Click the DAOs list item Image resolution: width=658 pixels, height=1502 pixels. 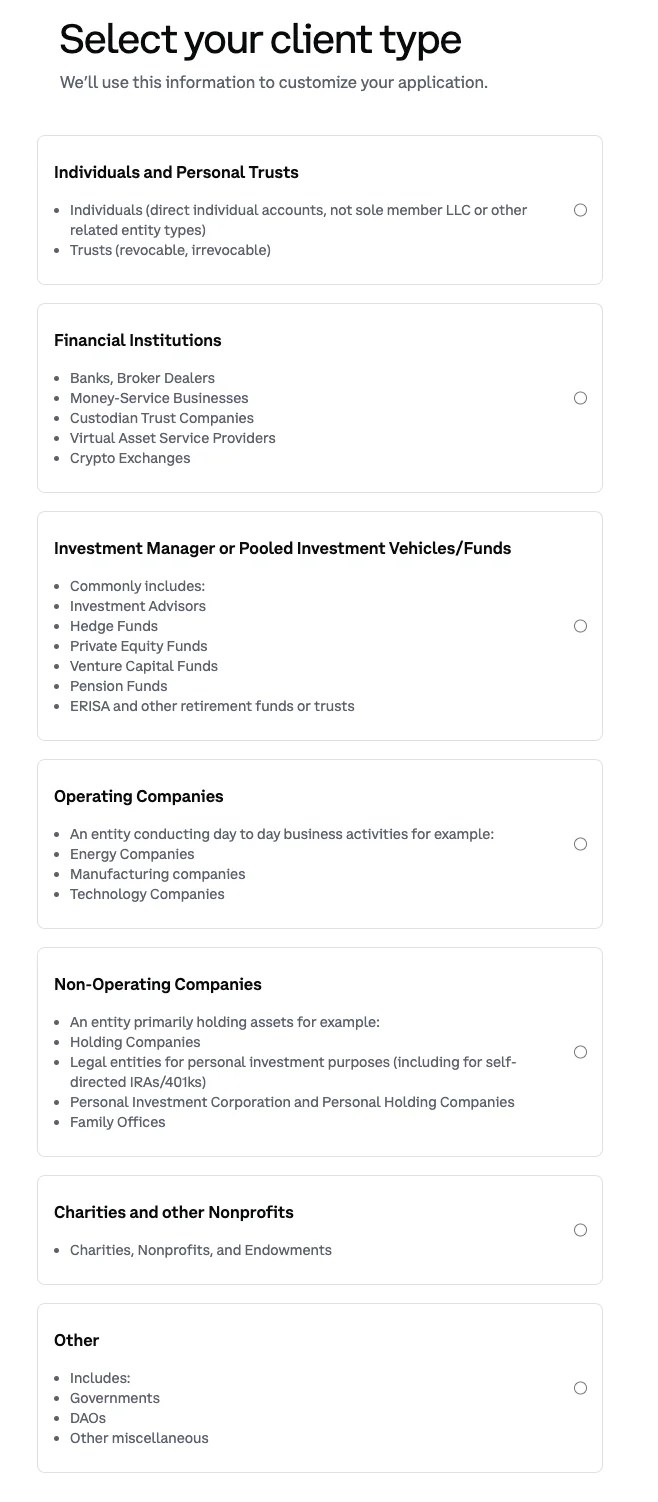[x=88, y=1418]
